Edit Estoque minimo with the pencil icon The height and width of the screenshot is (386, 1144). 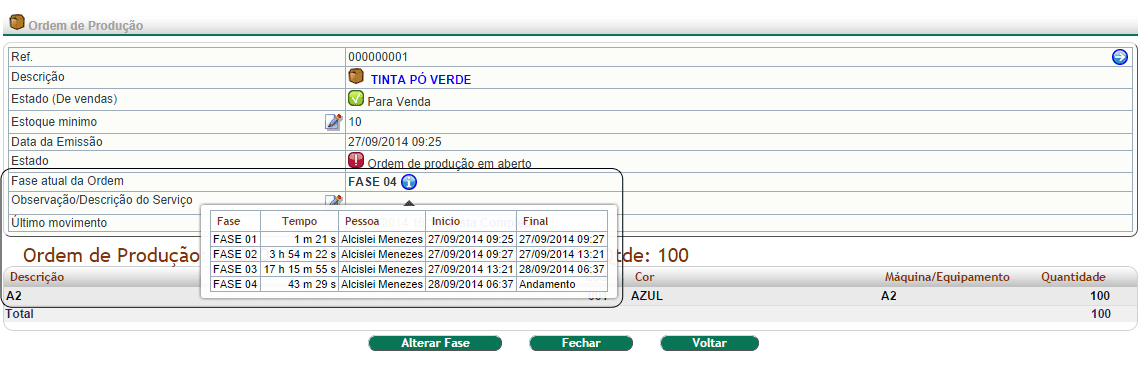(333, 122)
